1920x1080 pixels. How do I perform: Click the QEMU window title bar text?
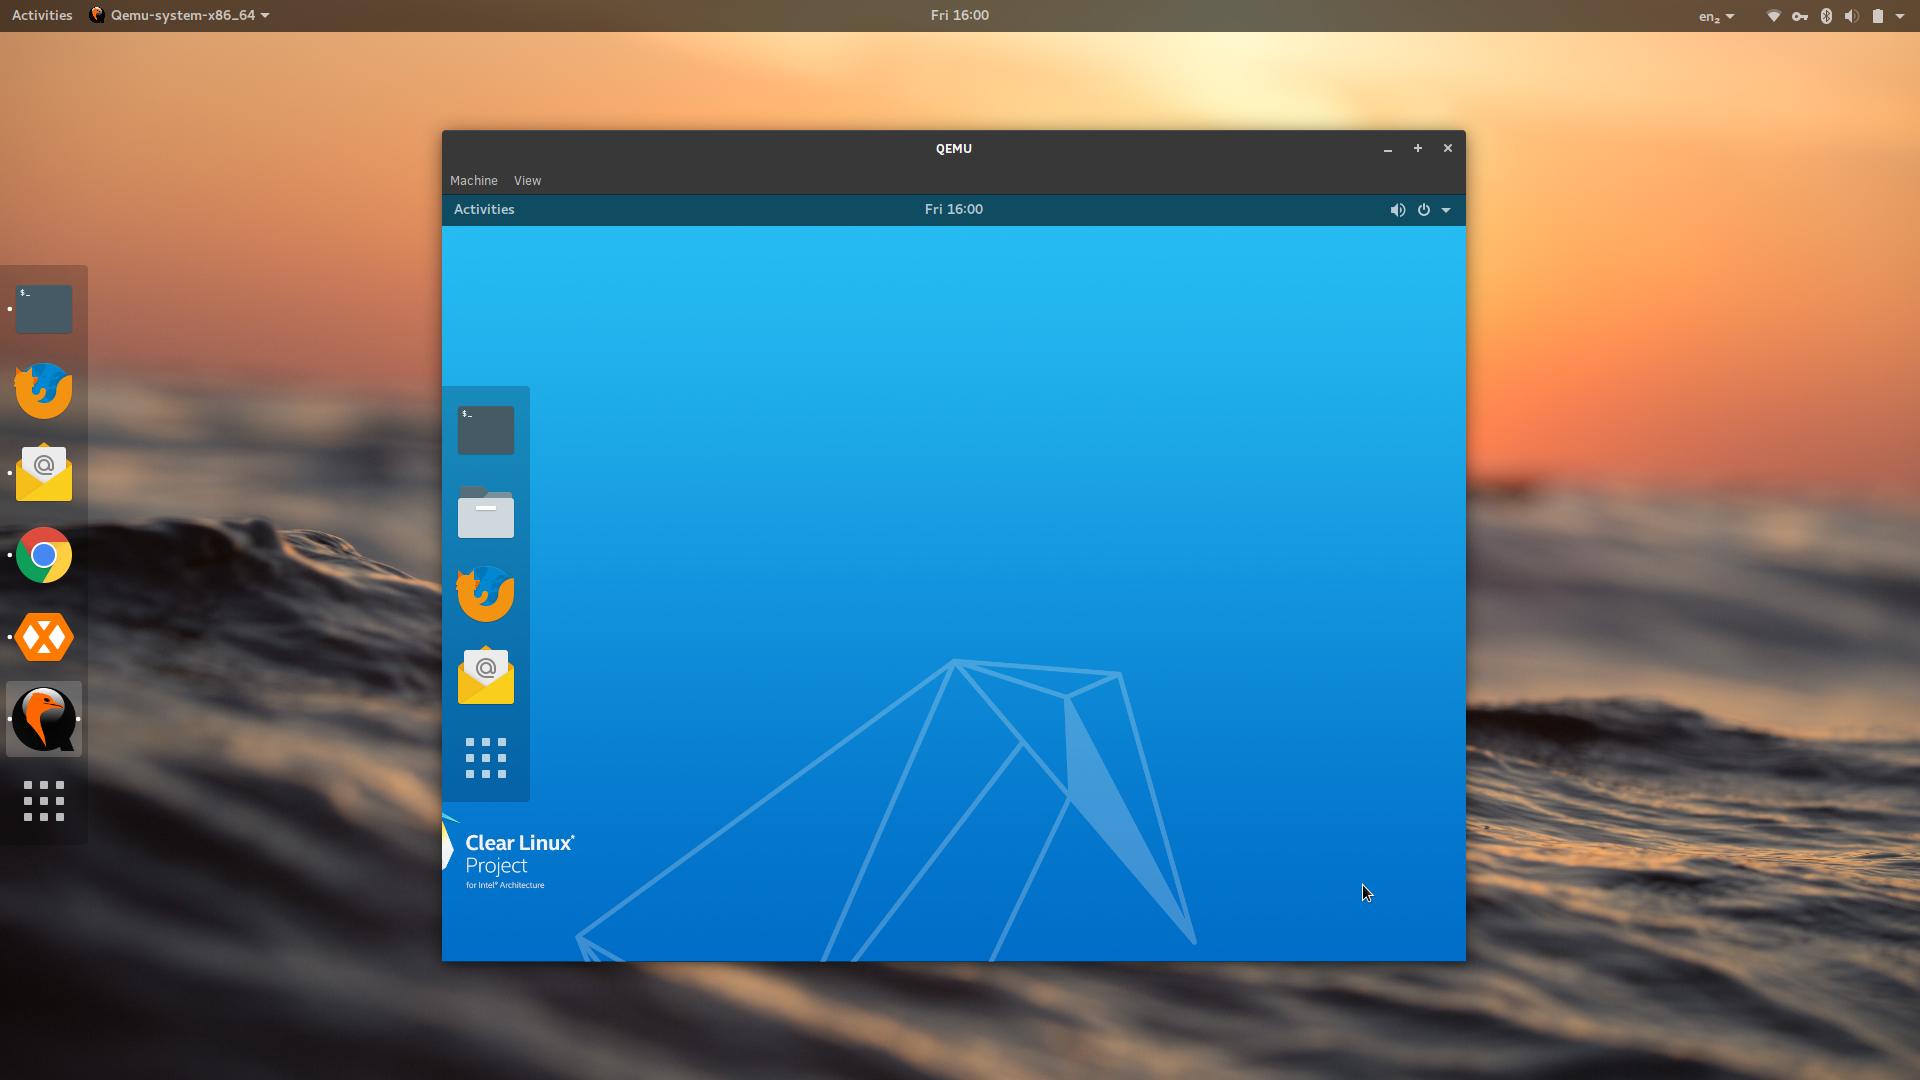tap(954, 148)
